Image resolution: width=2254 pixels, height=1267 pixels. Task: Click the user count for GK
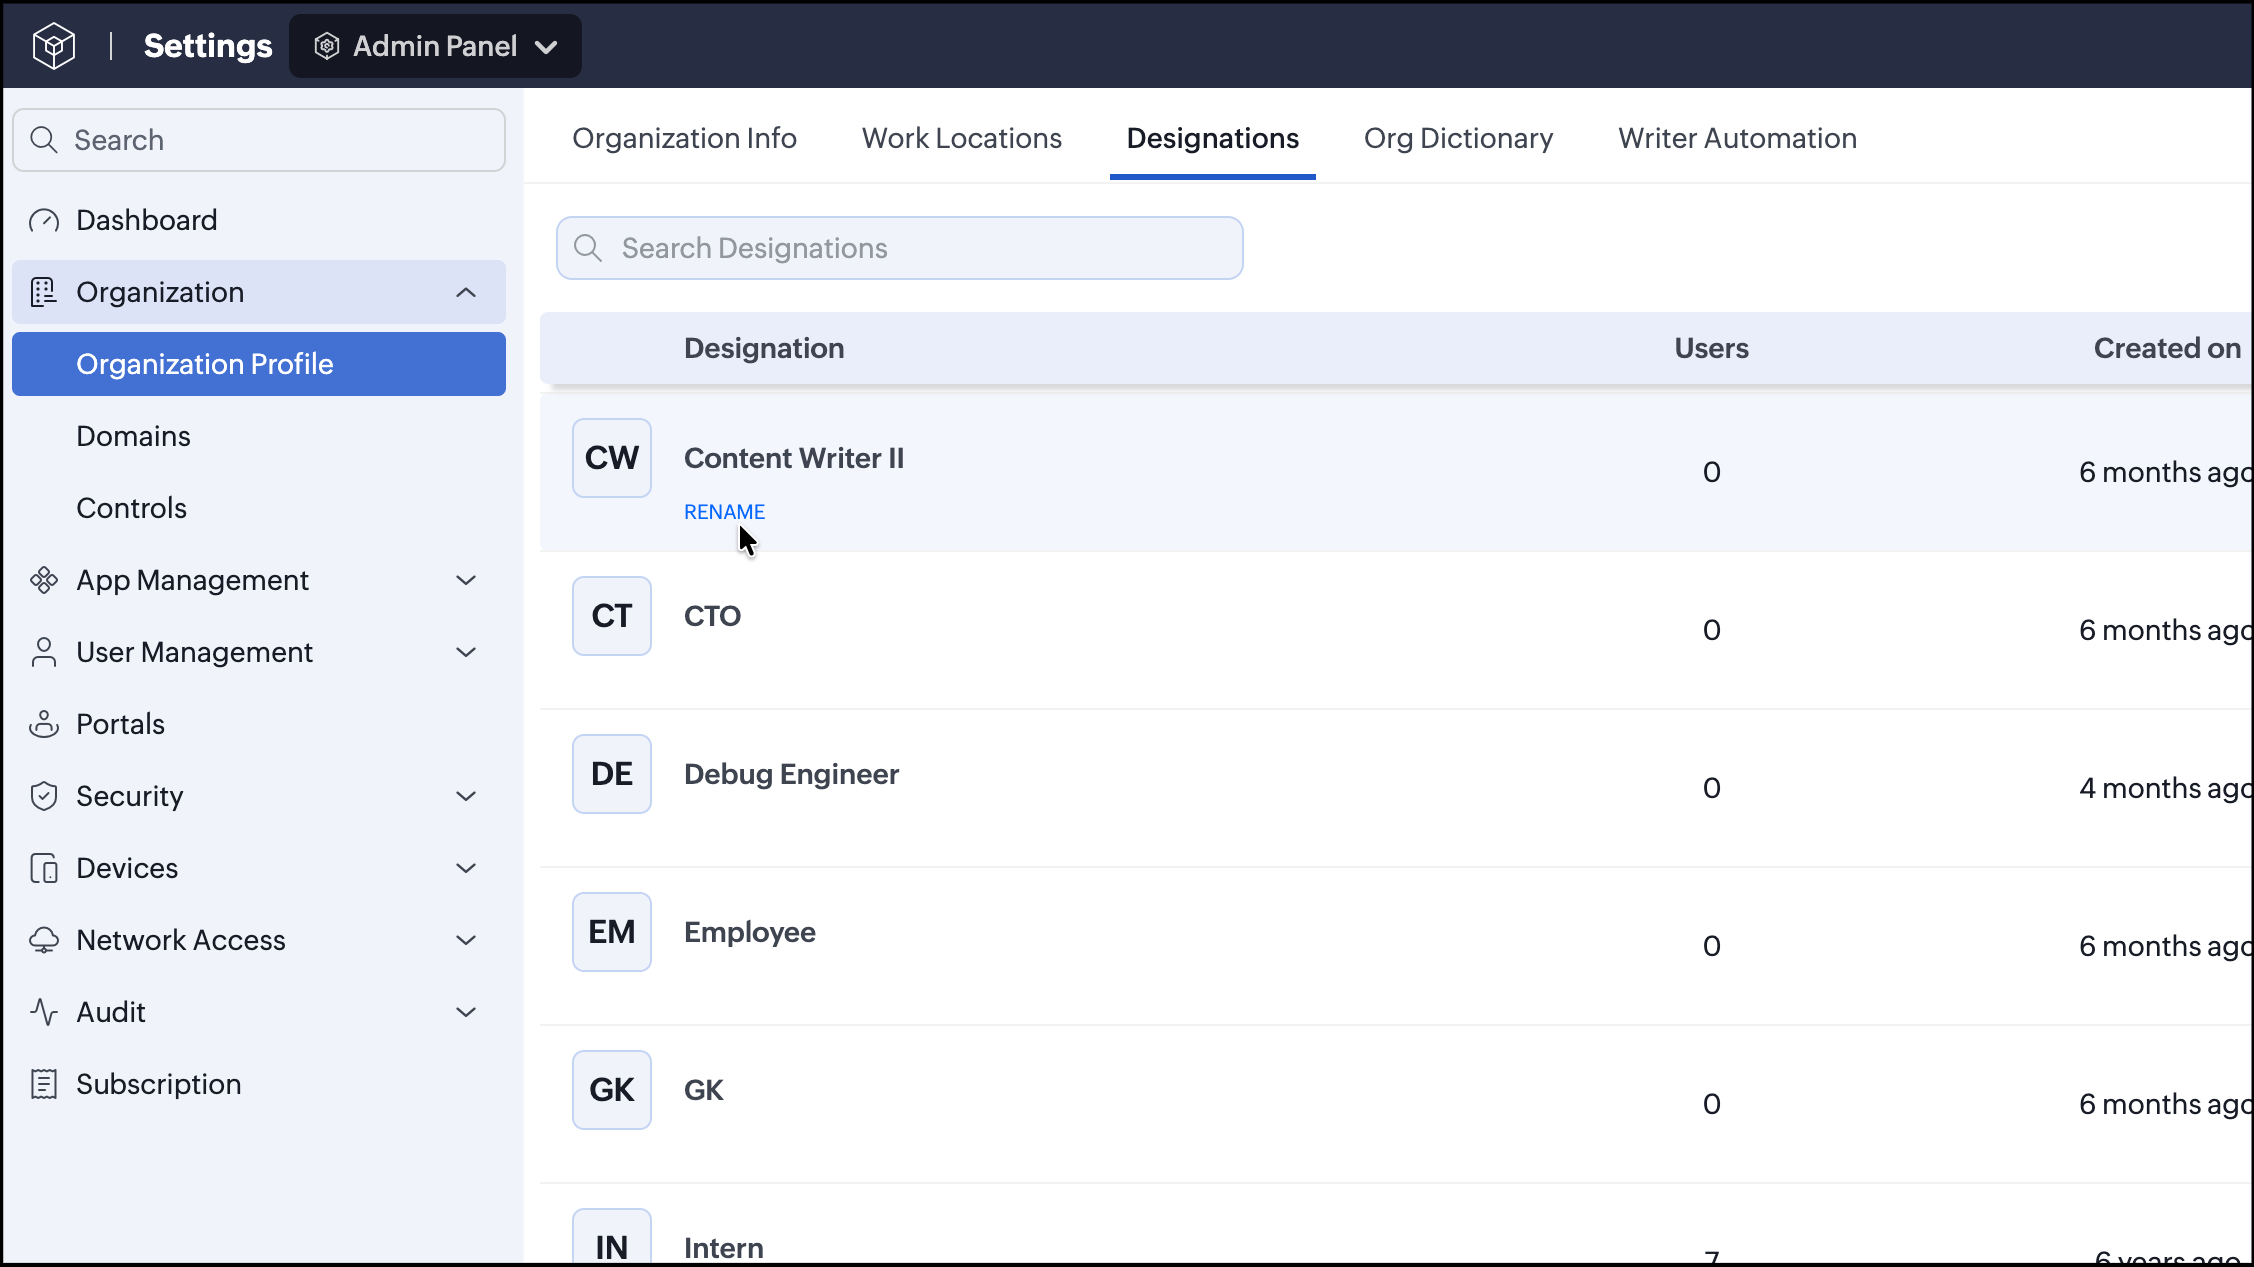tap(1712, 1104)
